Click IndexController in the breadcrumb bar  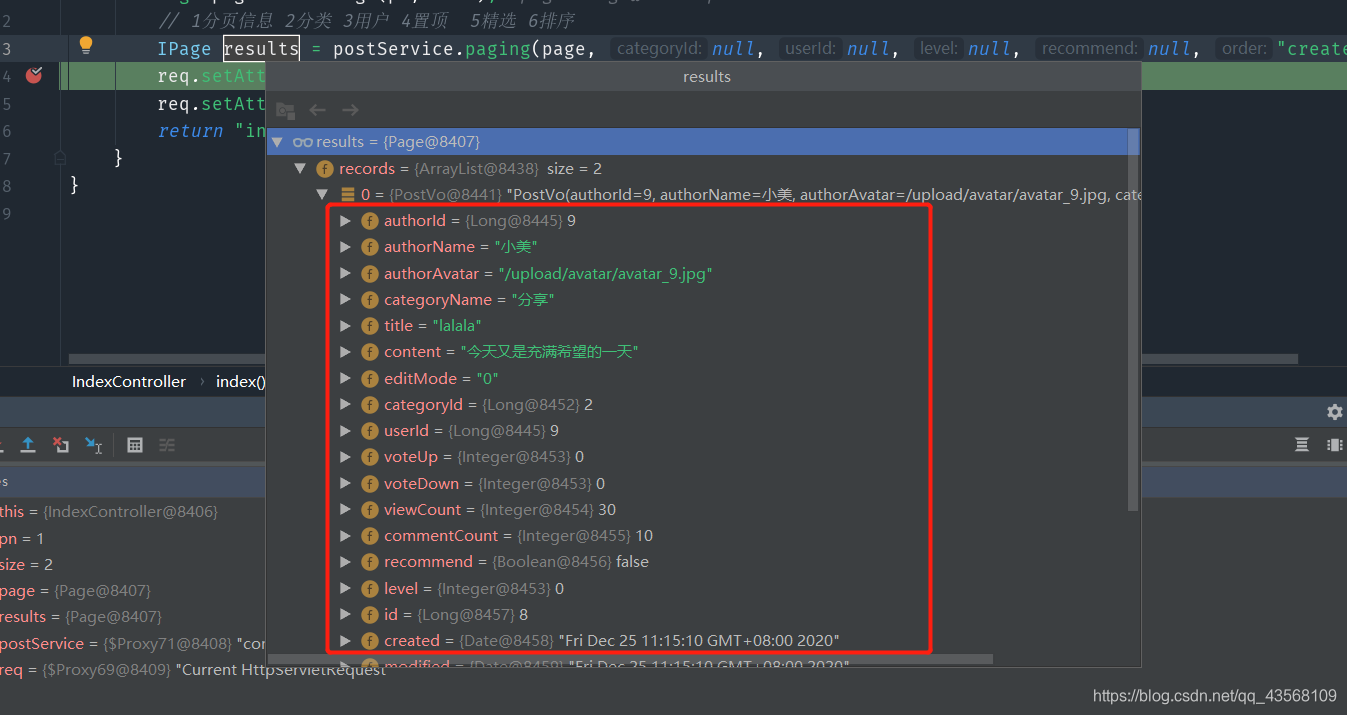click(x=129, y=381)
